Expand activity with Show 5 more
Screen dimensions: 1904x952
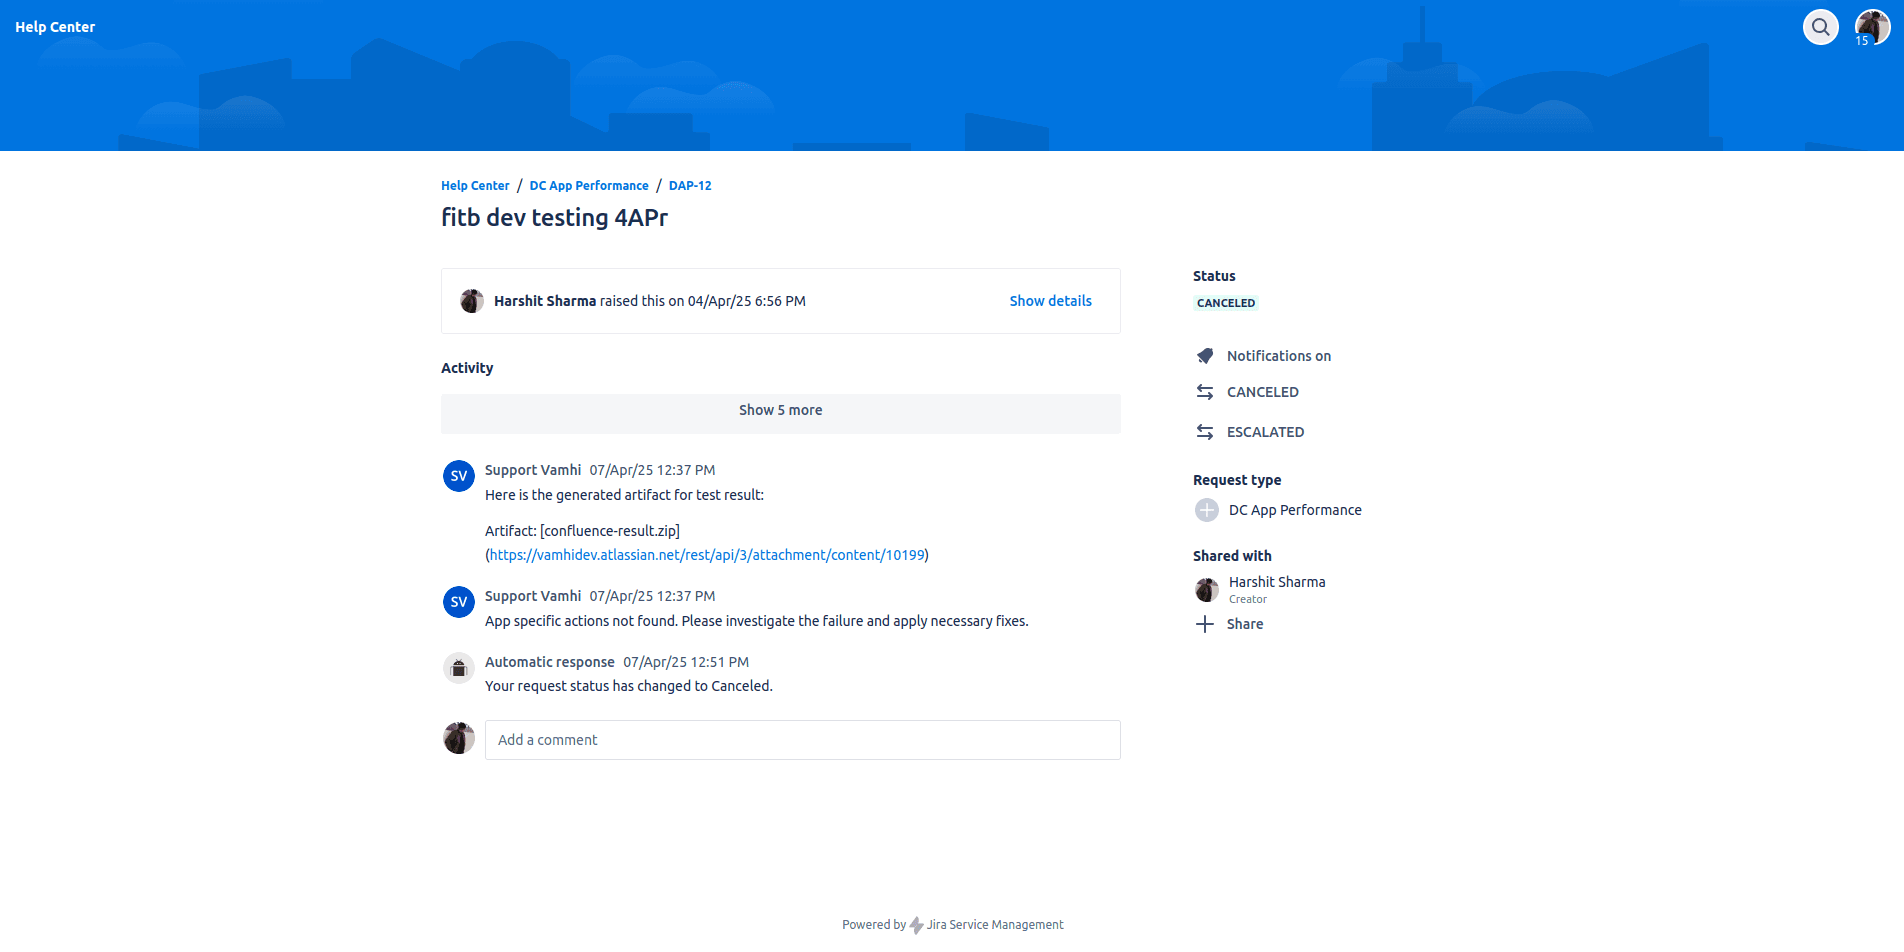(780, 411)
